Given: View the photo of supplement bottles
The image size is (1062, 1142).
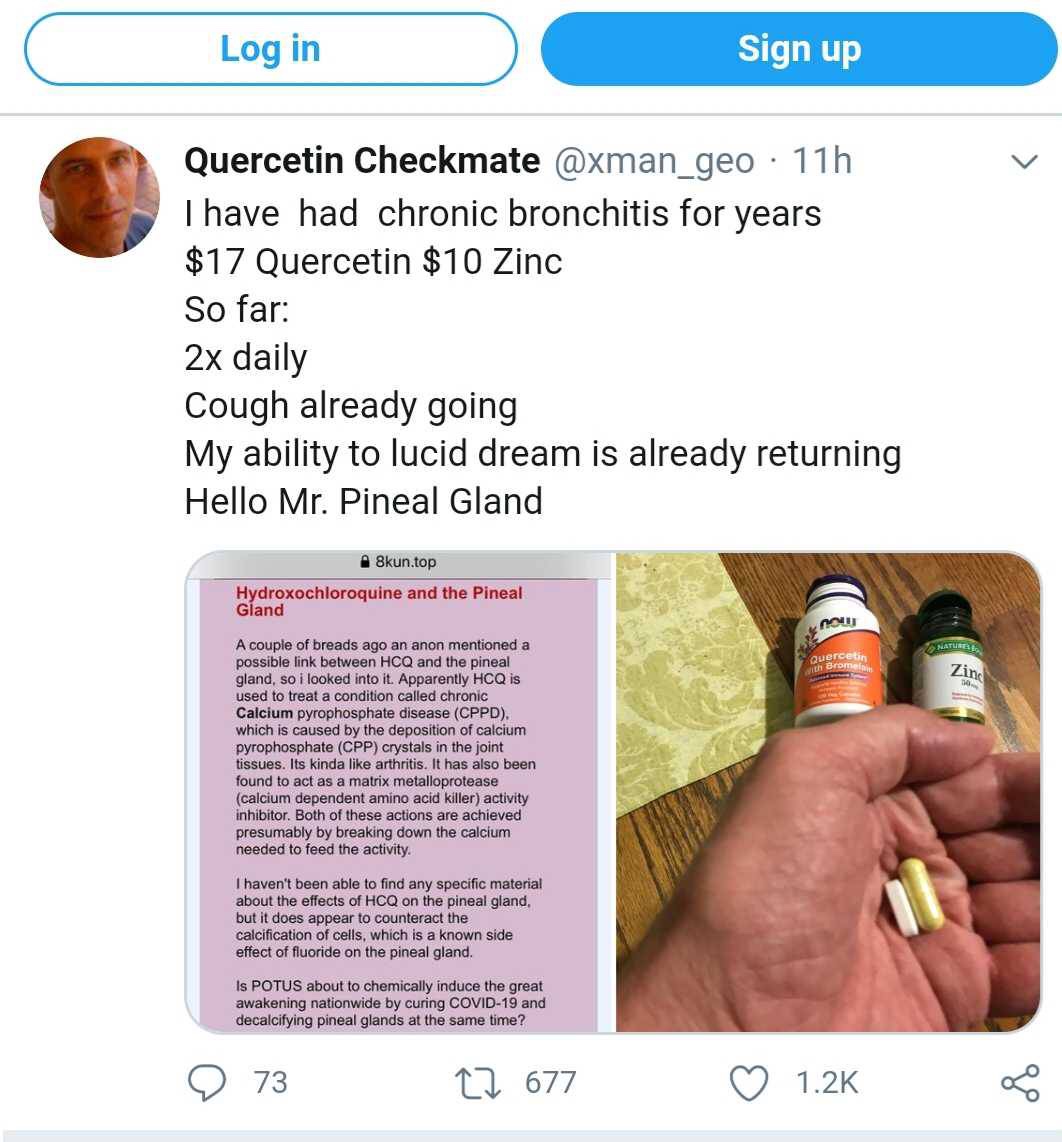Looking at the screenshot, I should coord(828,792).
